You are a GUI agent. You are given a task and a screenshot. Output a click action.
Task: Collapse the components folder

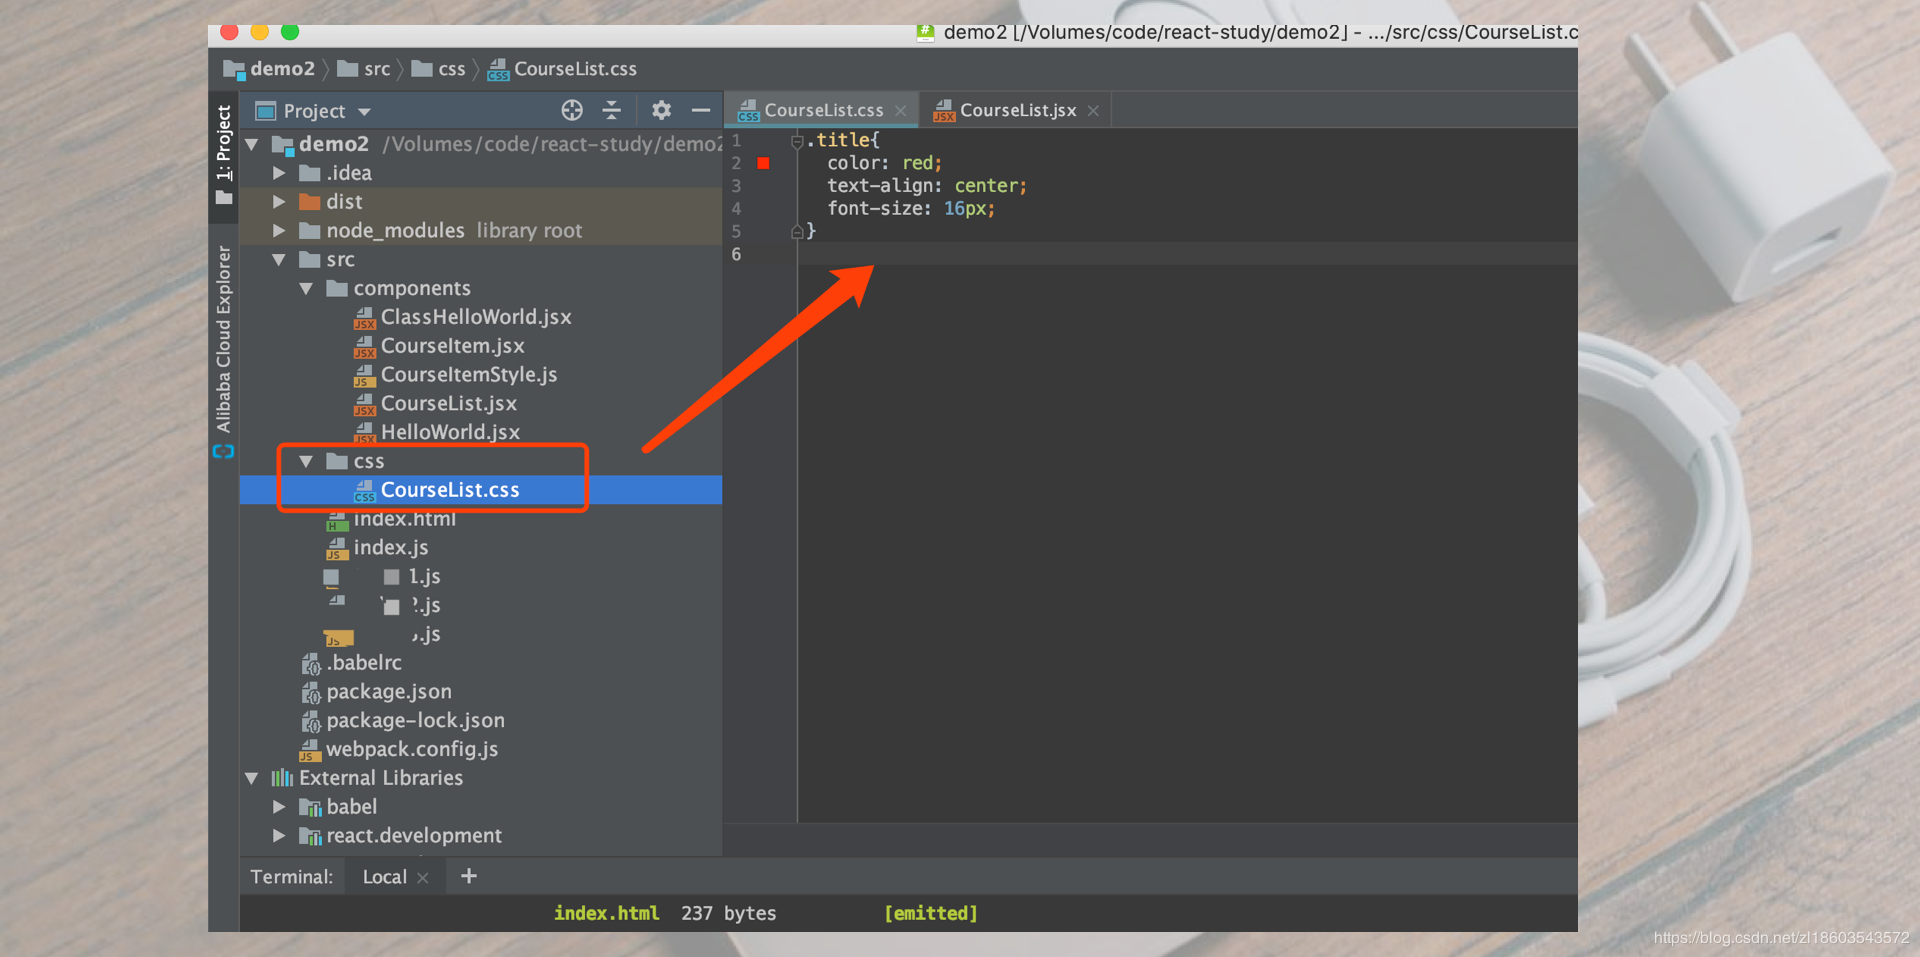(306, 289)
